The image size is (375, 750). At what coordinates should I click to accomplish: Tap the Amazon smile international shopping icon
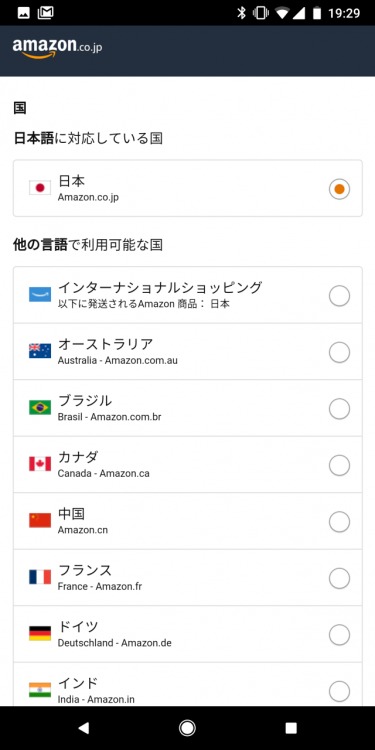point(40,295)
